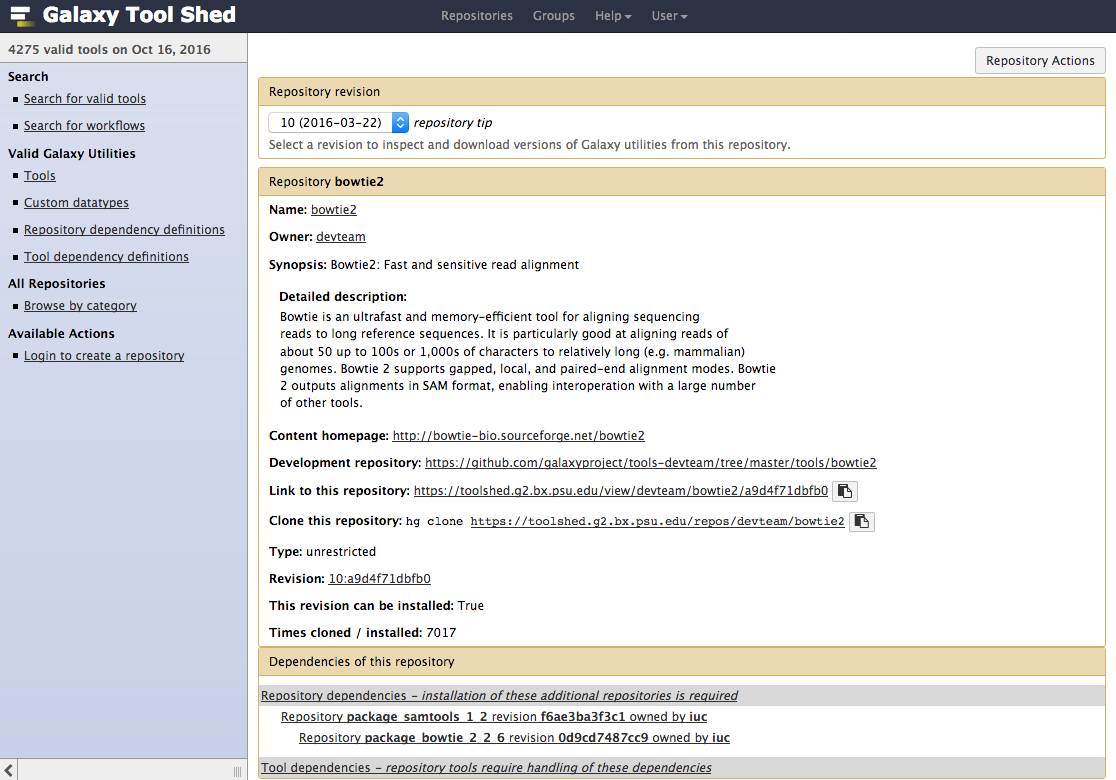The image size is (1116, 780).
Task: Click the sidebar resize grip handle
Action: 238,771
